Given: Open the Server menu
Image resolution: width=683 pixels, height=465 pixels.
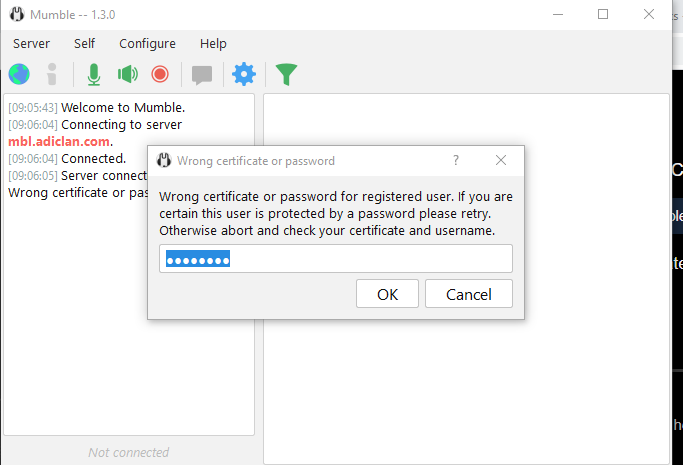Looking at the screenshot, I should pos(31,44).
